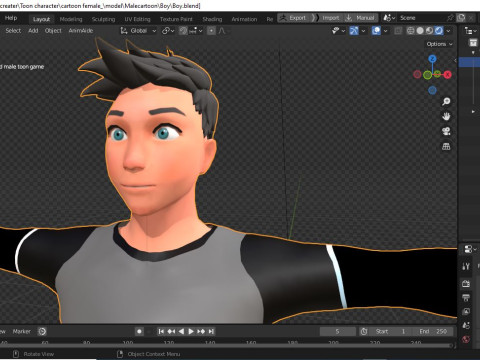Select solid viewport shading

(x=420, y=31)
